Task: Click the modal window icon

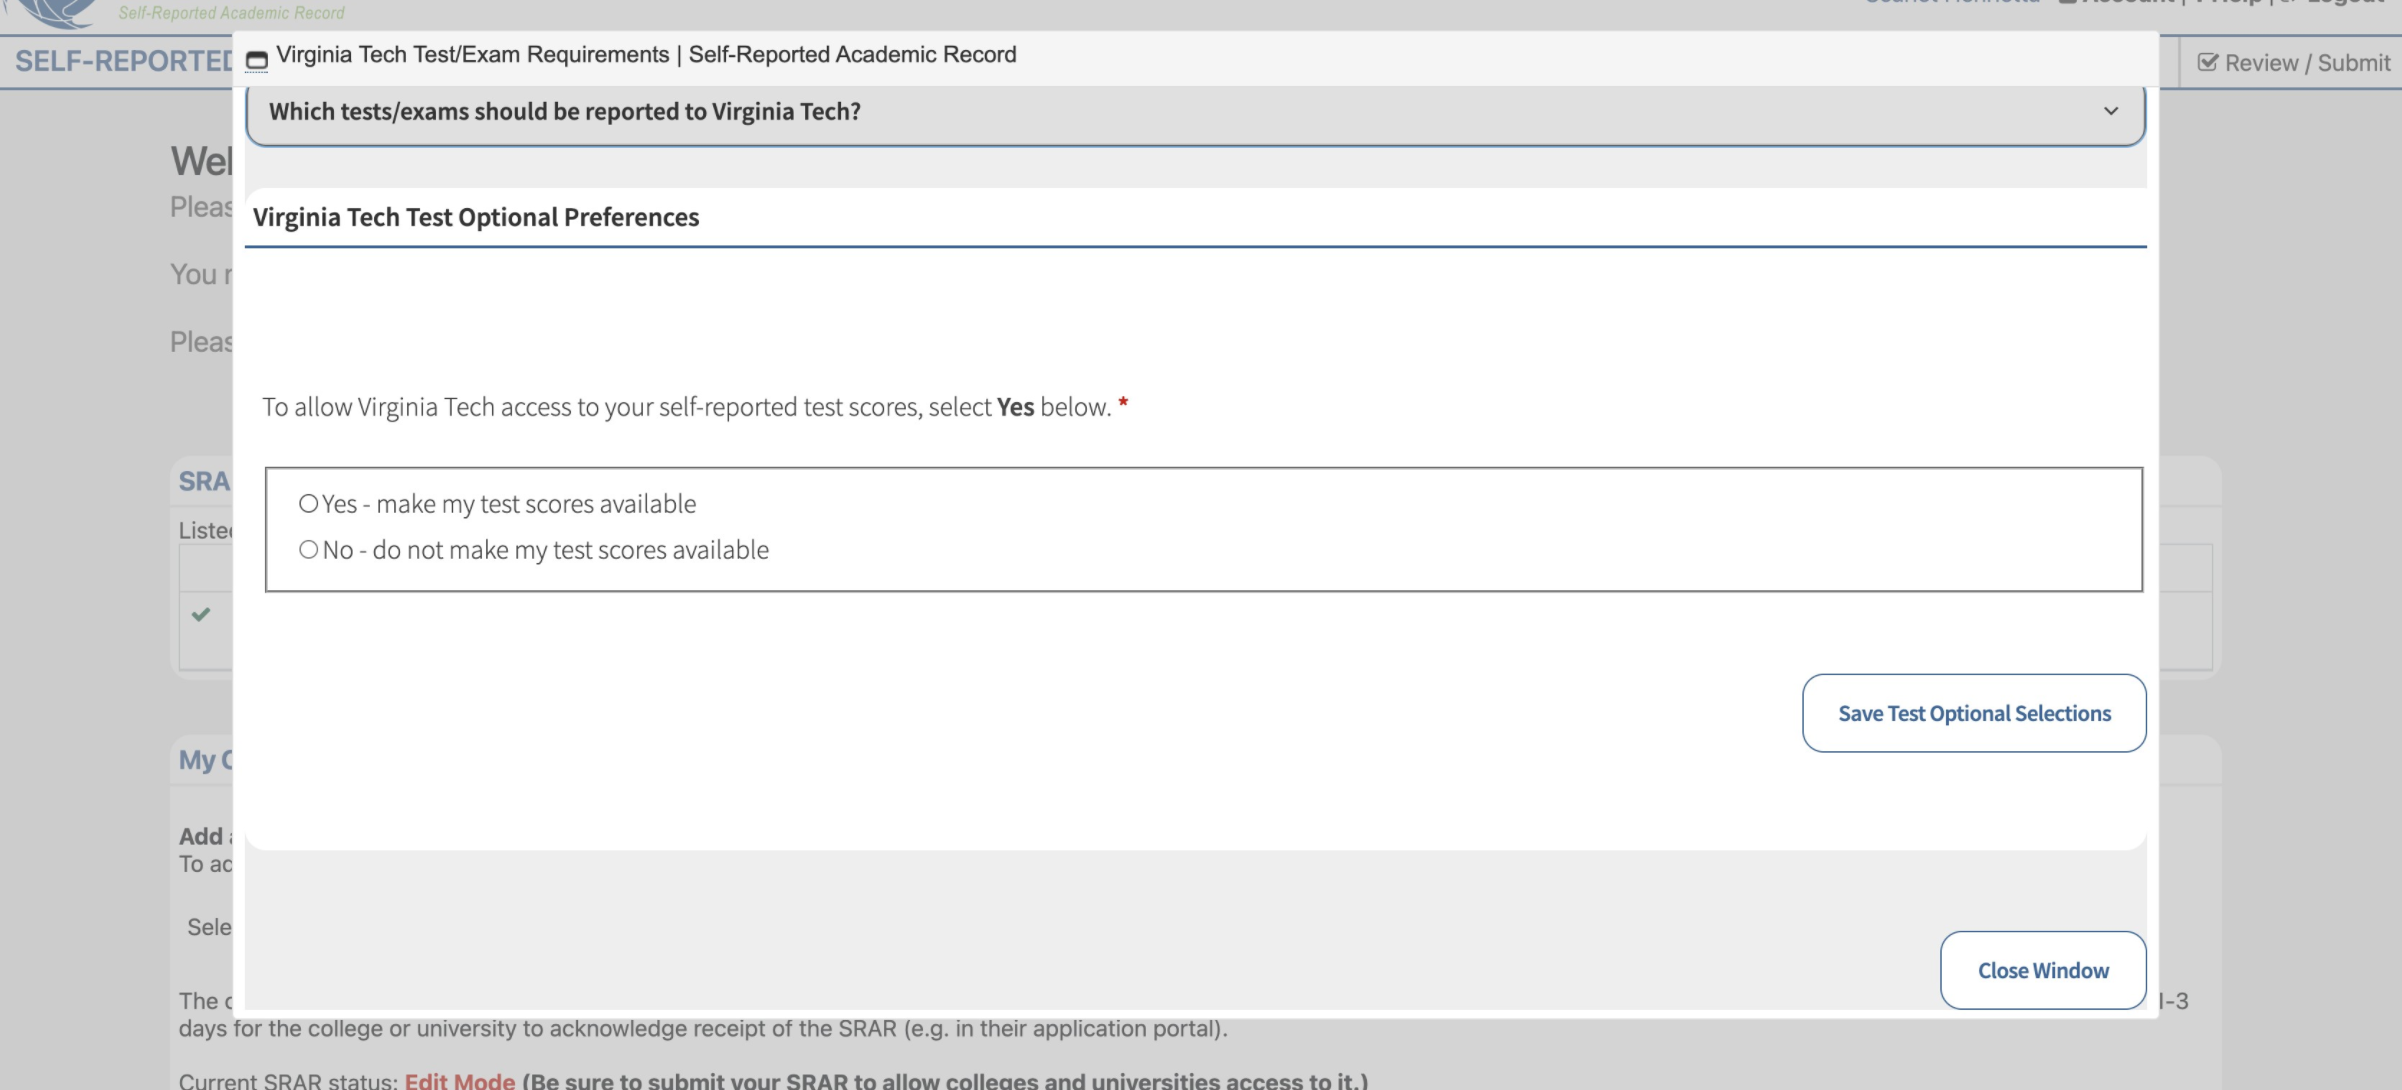Action: click(x=257, y=57)
